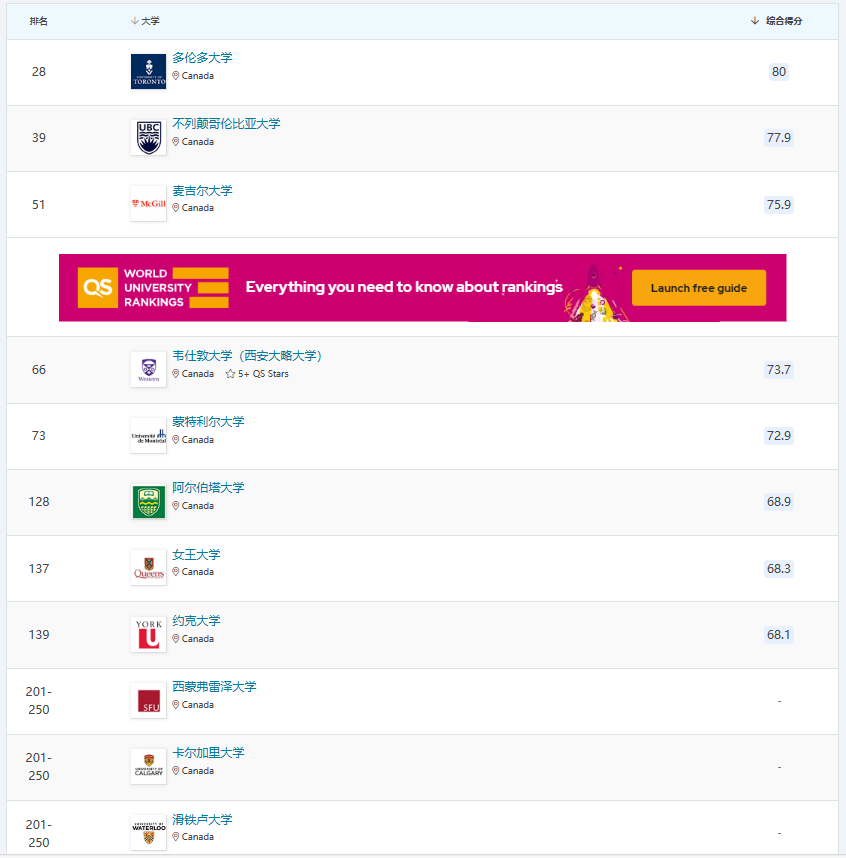Click the University of Toronto logo
This screenshot has width=846, height=858.
(148, 72)
